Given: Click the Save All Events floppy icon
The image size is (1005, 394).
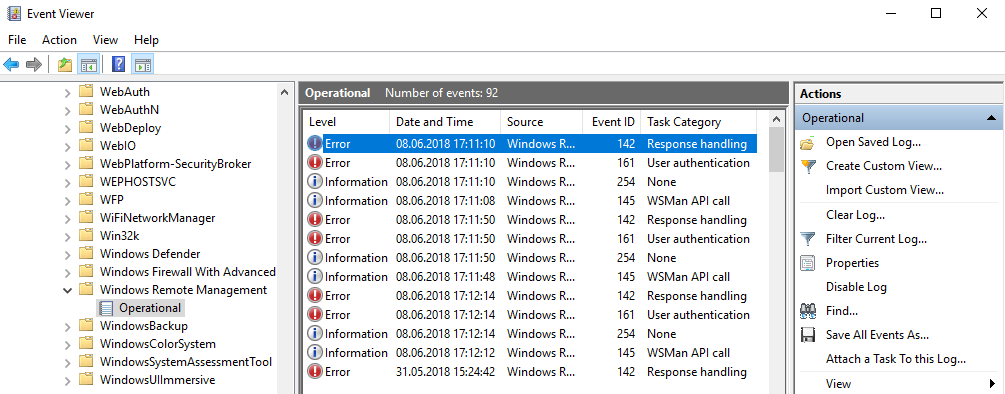Looking at the screenshot, I should tap(808, 335).
